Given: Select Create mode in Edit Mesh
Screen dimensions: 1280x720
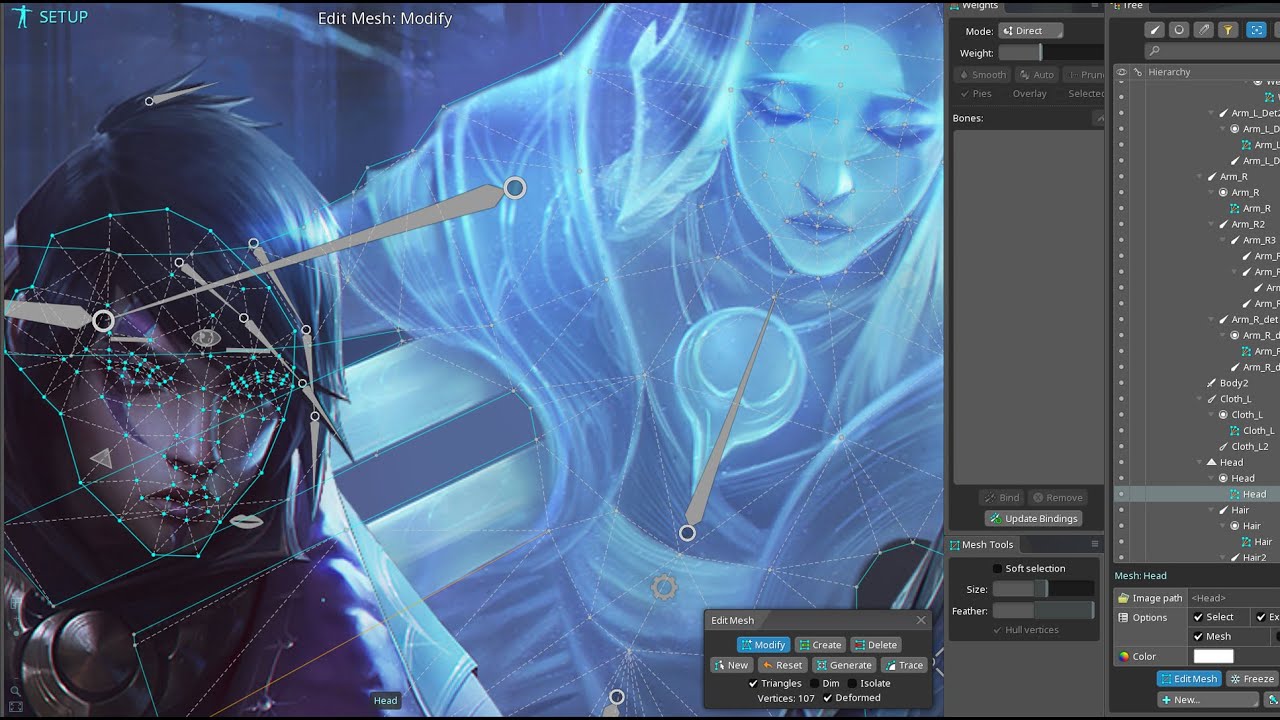Looking at the screenshot, I should click(820, 645).
